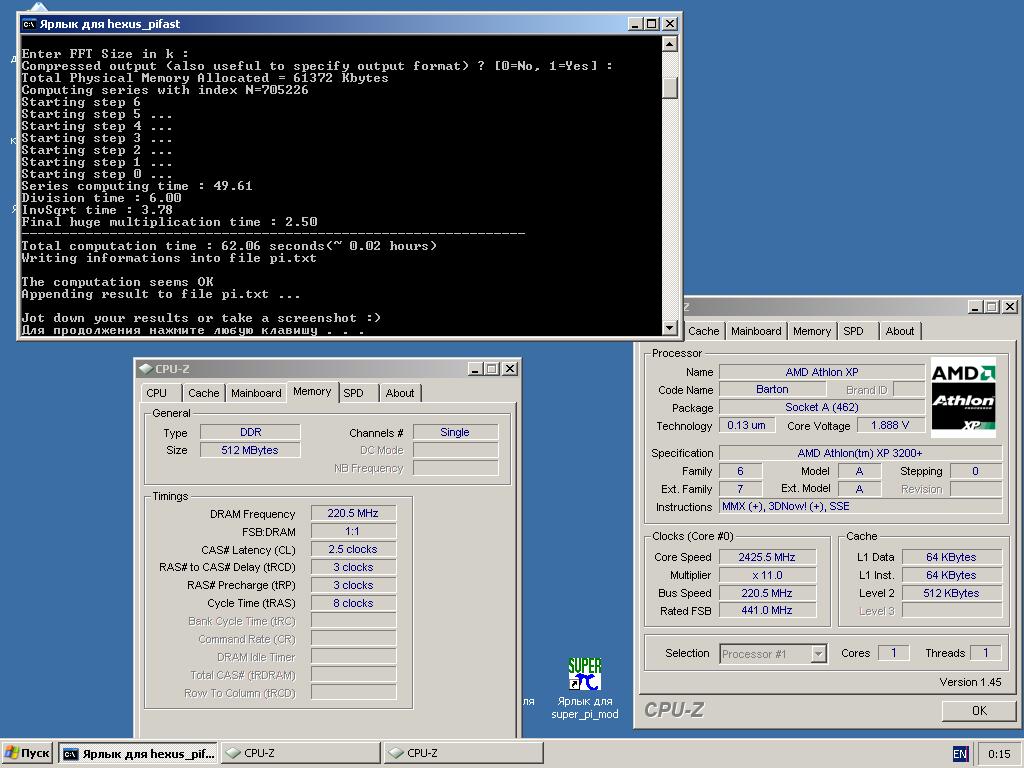Viewport: 1024px width, 768px height.
Task: Click Series computing time 49.61 line
Action: (136, 186)
